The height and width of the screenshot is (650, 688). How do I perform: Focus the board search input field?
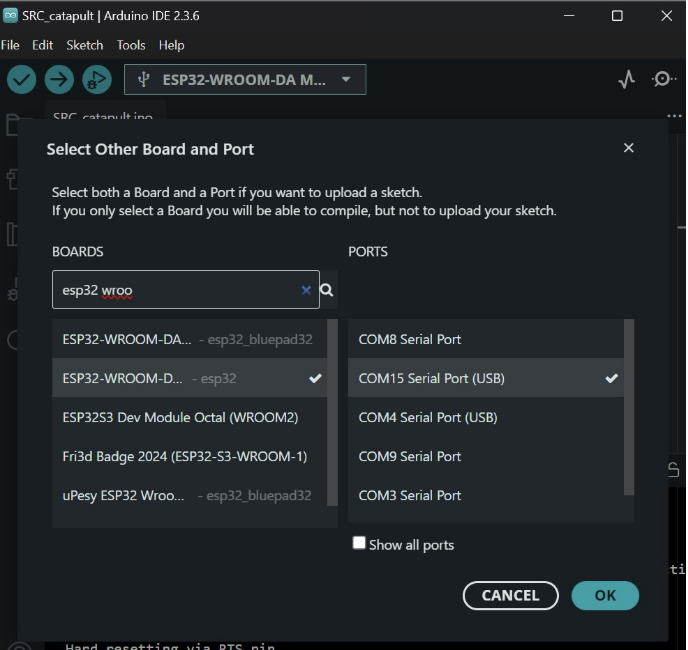point(175,290)
